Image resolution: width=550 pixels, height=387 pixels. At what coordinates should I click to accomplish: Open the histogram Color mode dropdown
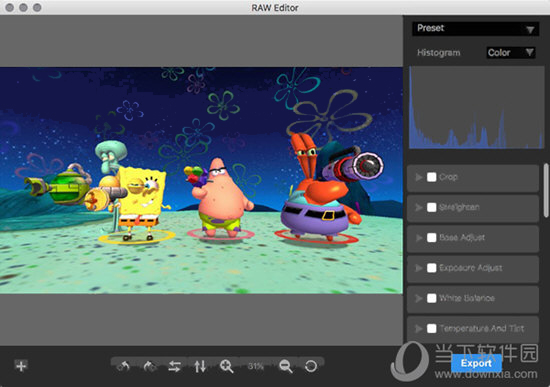[511, 53]
